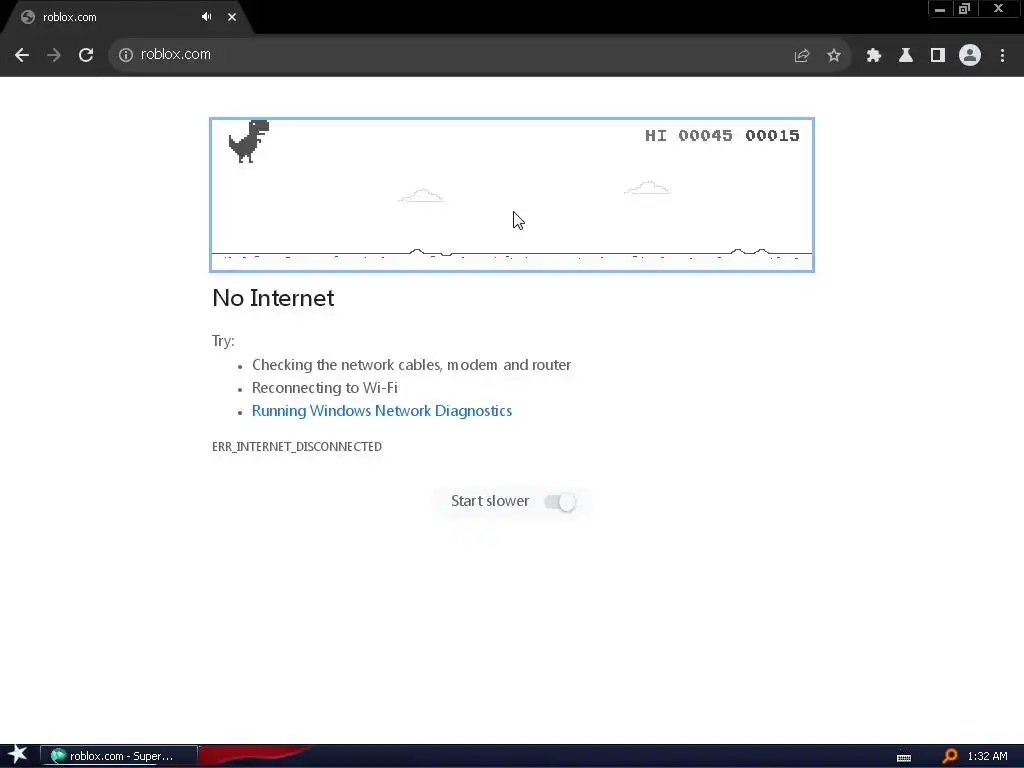Click 'Reconnecting to Wi-Fi' suggestion text

[x=325, y=388]
